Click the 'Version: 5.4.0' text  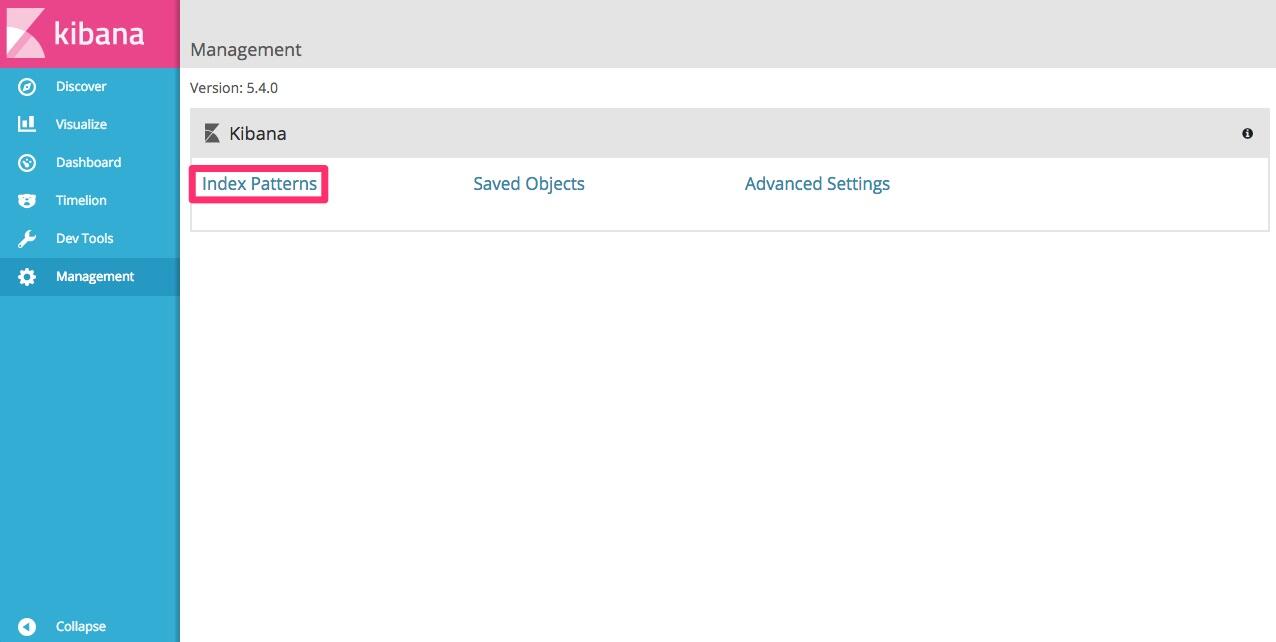(x=234, y=88)
